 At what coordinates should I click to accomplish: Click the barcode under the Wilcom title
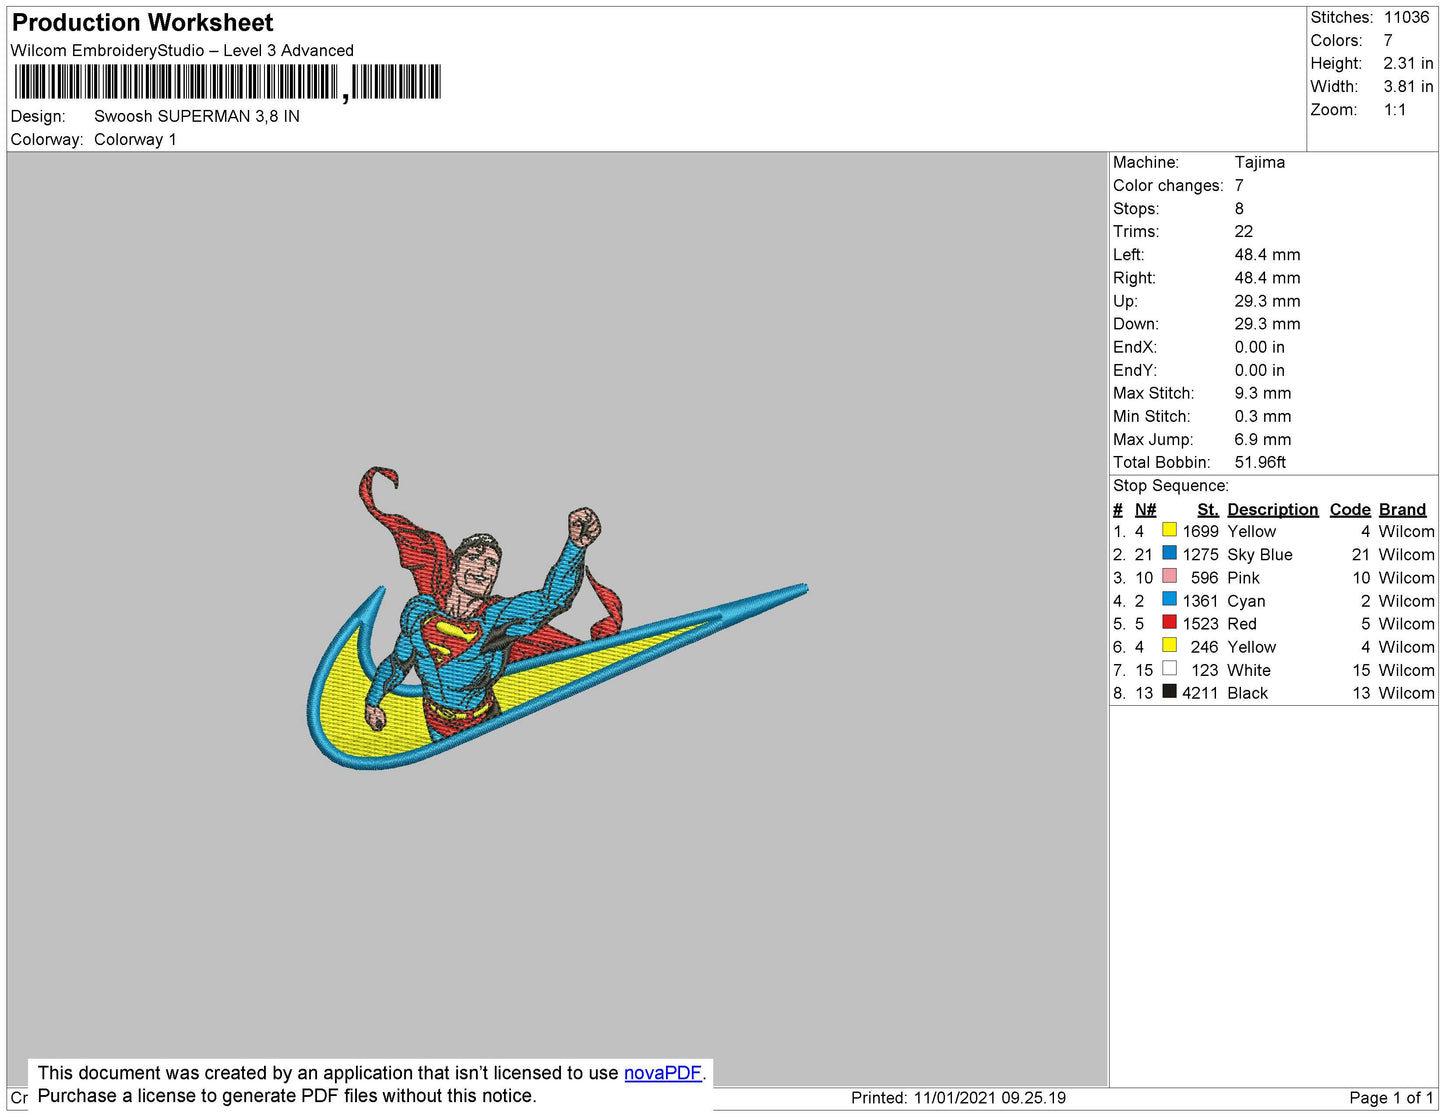pos(226,82)
